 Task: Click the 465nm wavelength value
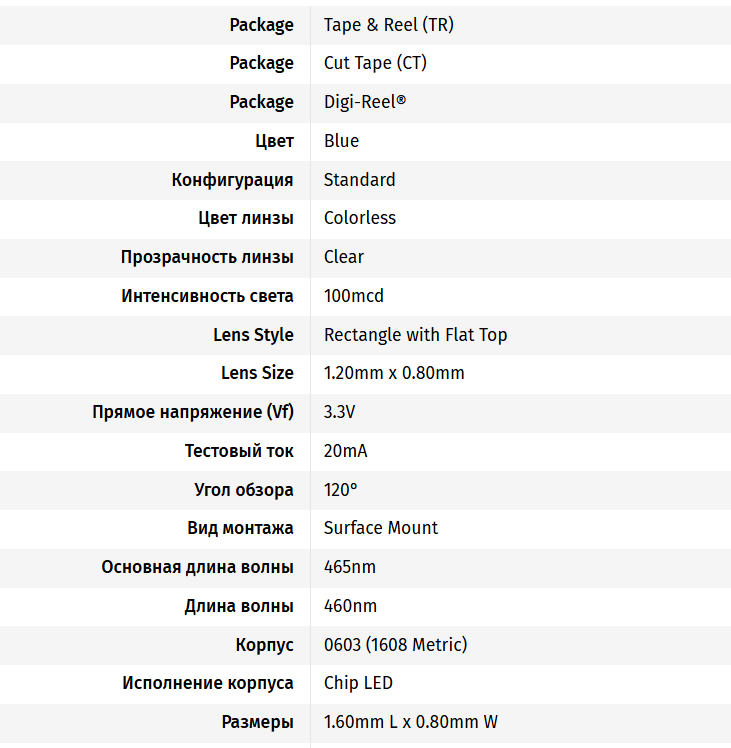(350, 567)
